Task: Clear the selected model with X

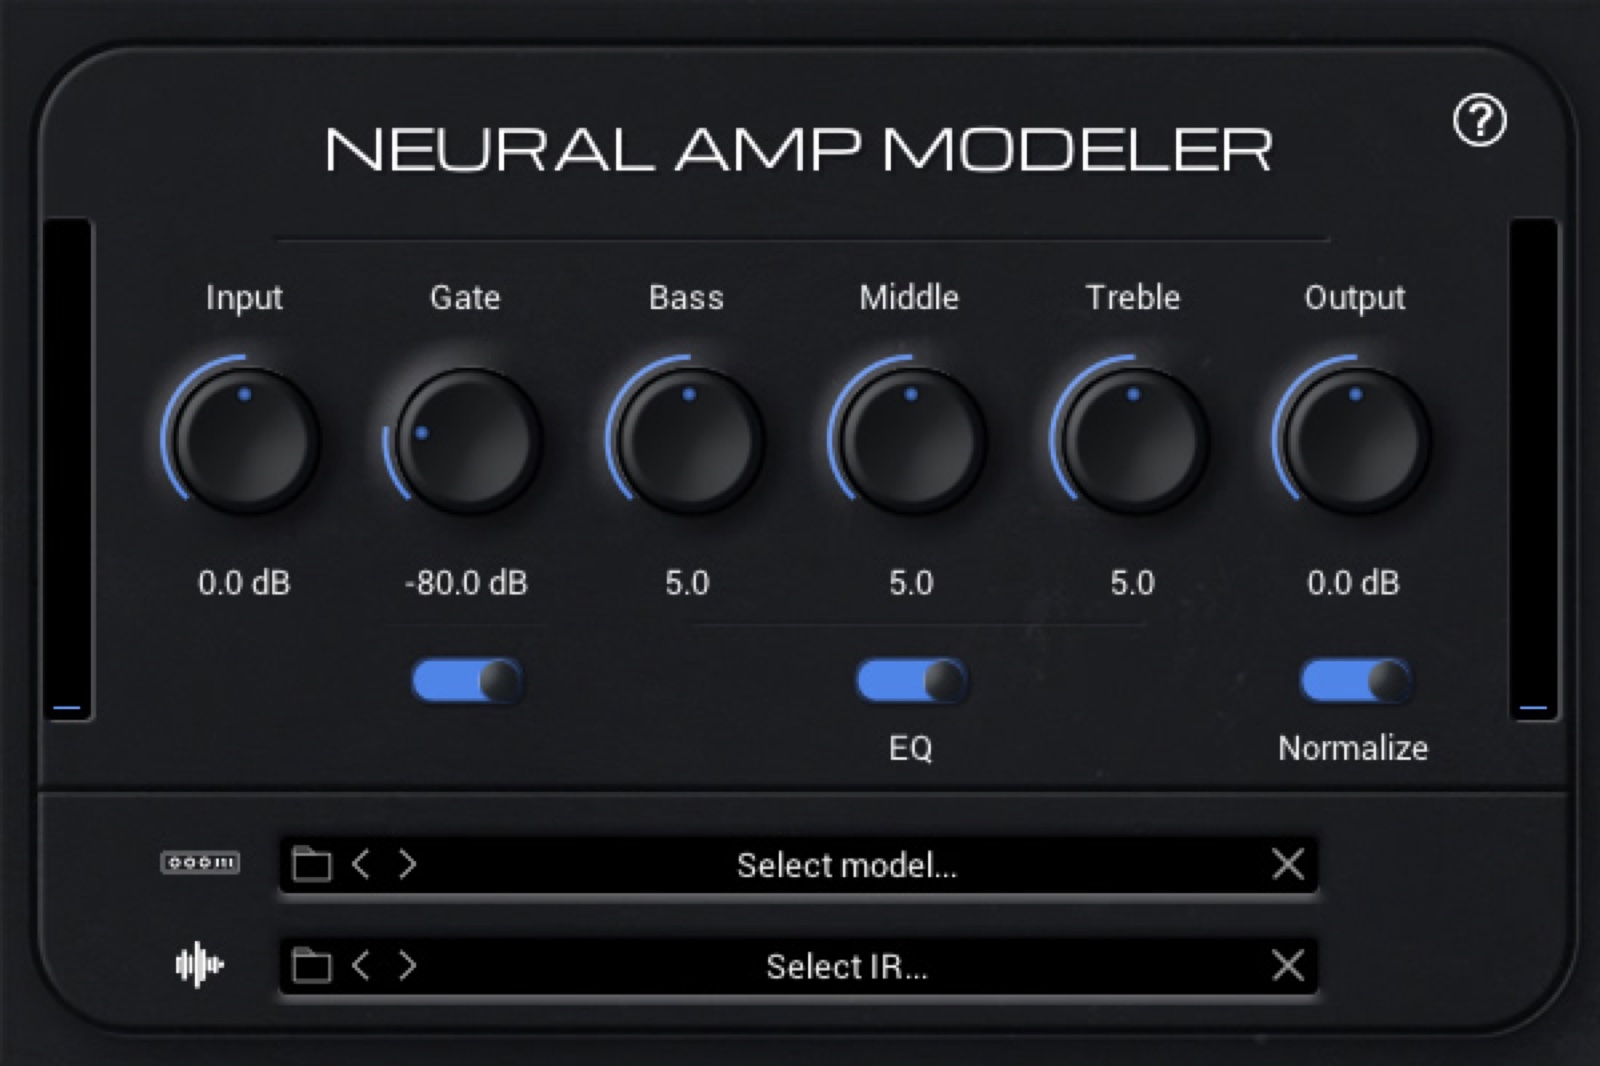Action: click(x=1288, y=864)
